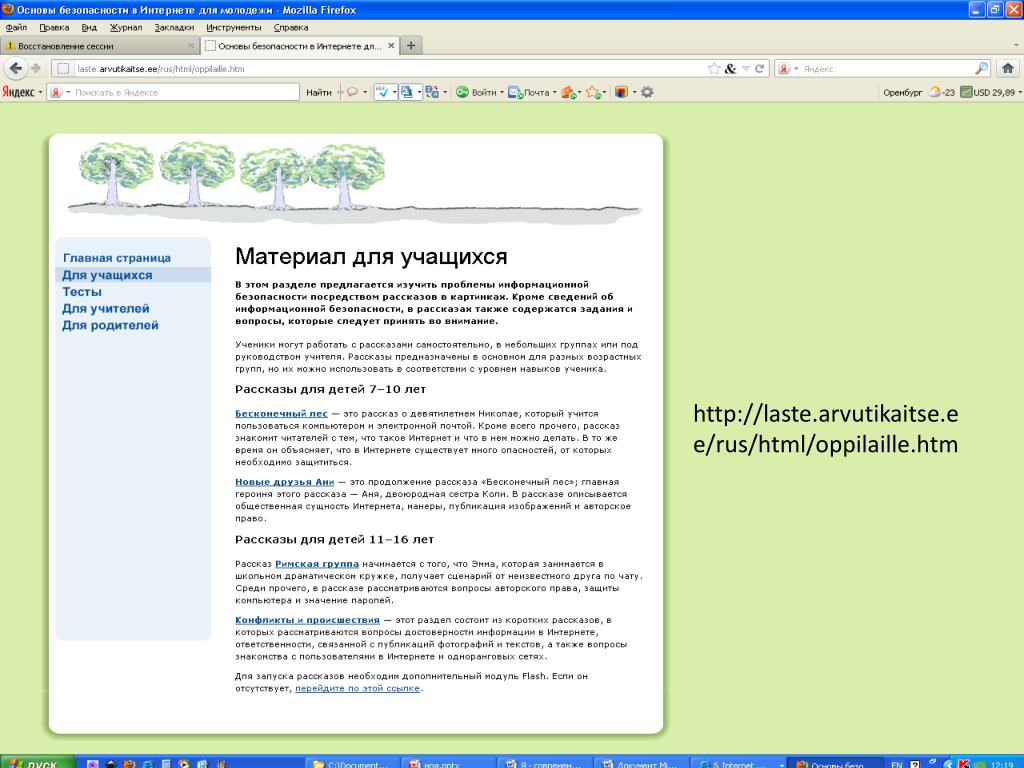Click the Yandex bar spell-check icon

383,92
